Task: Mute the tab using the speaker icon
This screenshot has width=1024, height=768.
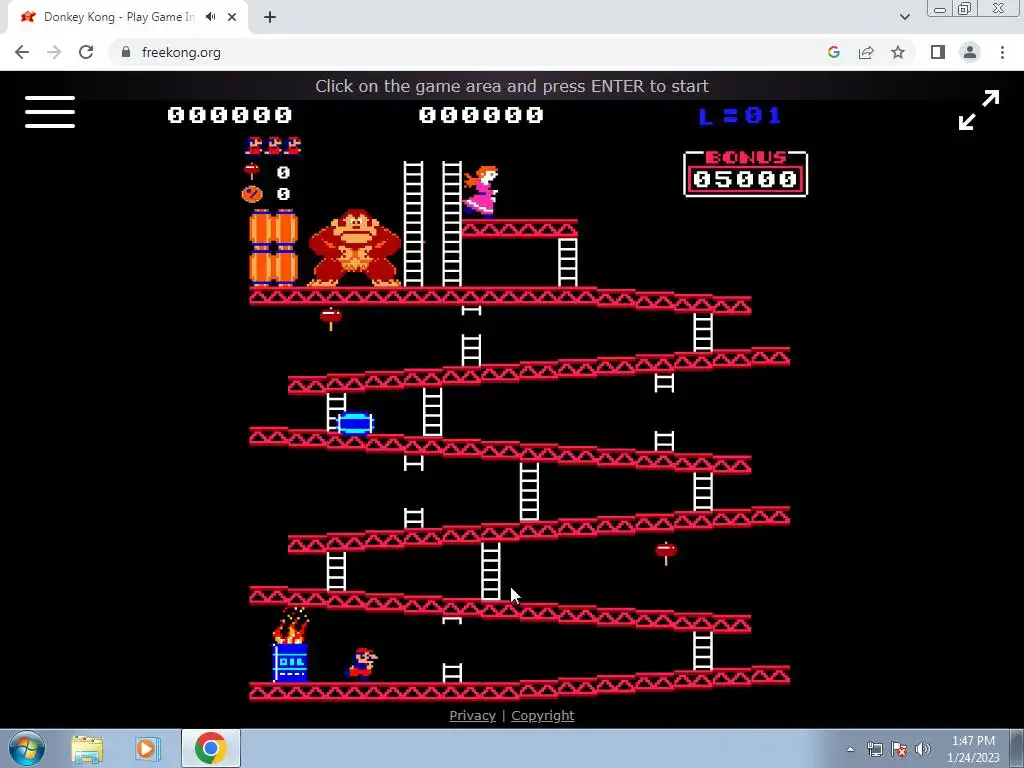Action: 210,17
